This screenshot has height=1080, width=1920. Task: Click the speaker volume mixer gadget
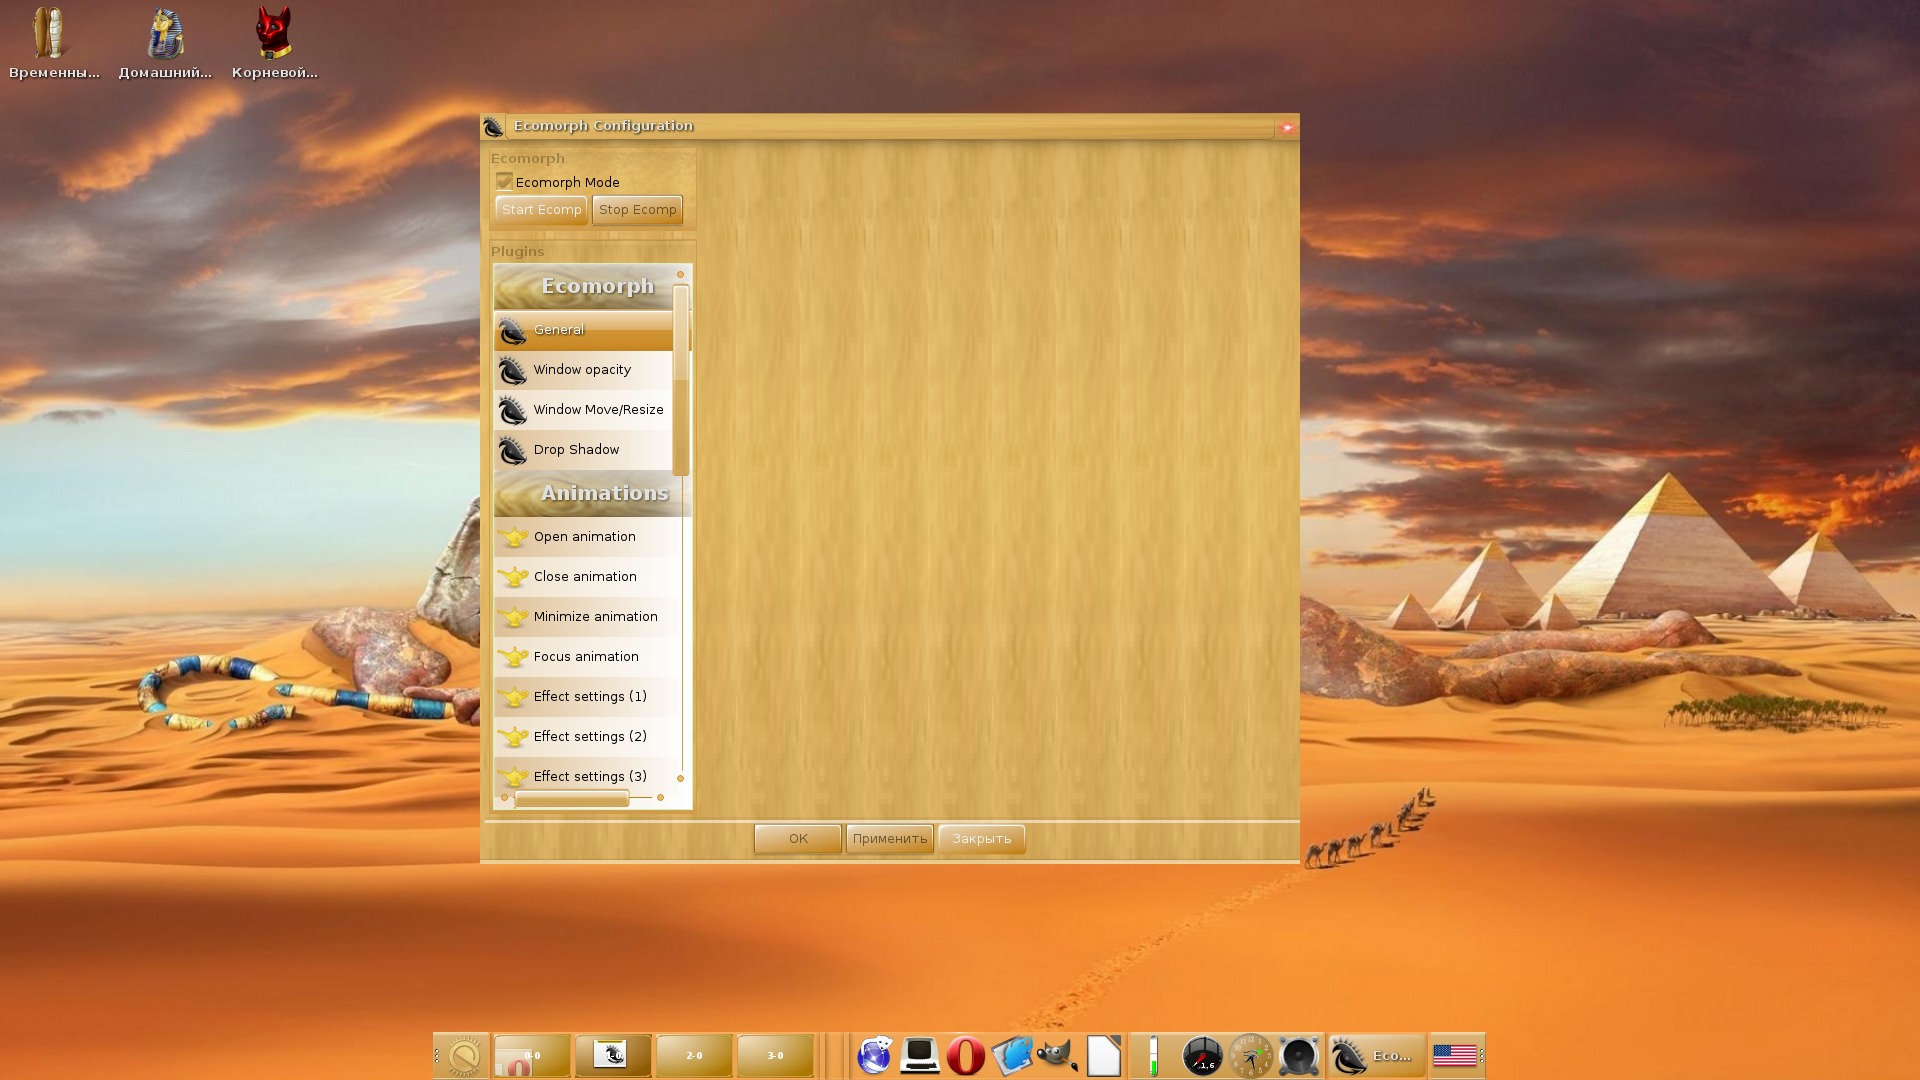click(1299, 1056)
